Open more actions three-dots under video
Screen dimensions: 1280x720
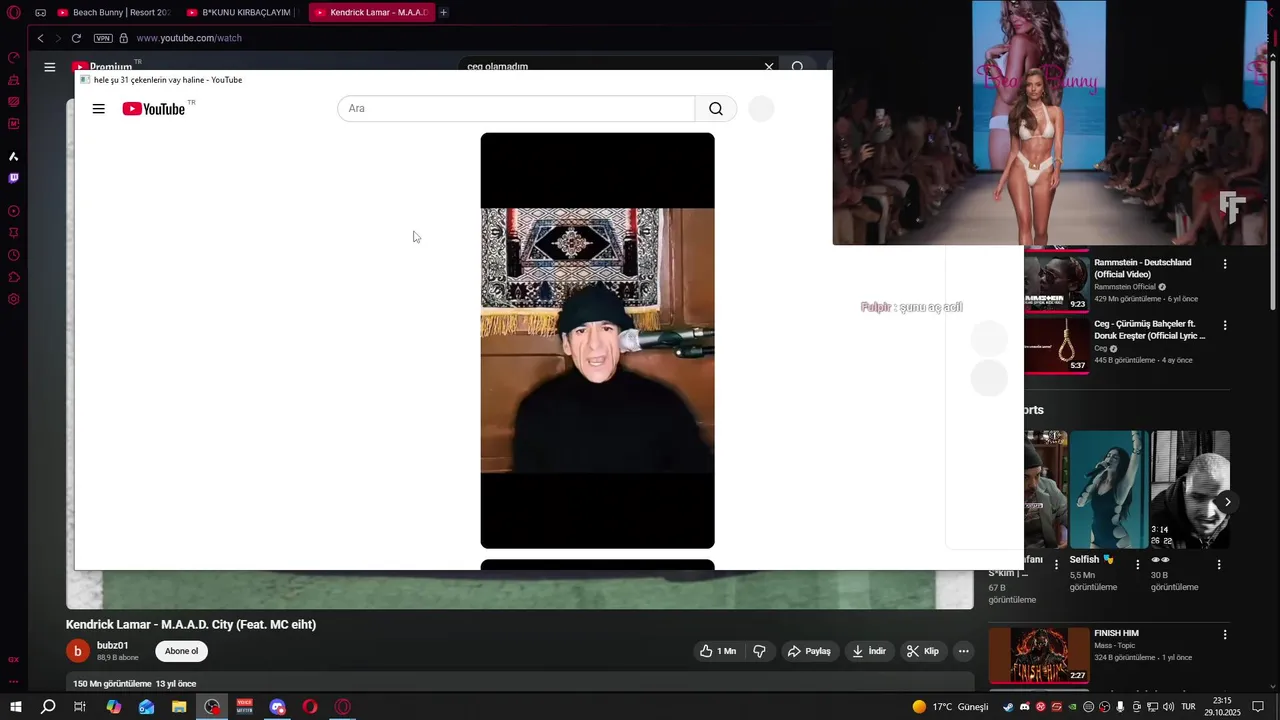tap(963, 651)
